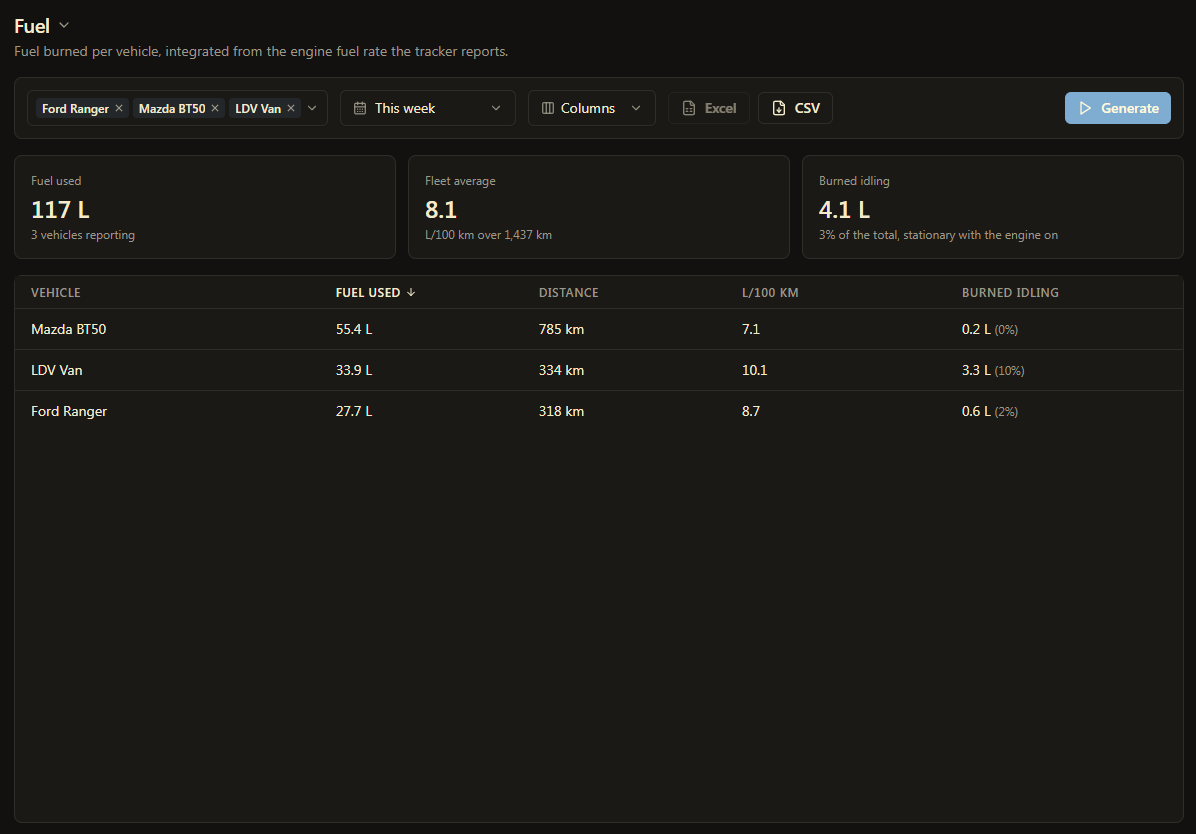Click the Generate button
1196x834 pixels.
click(x=1117, y=108)
